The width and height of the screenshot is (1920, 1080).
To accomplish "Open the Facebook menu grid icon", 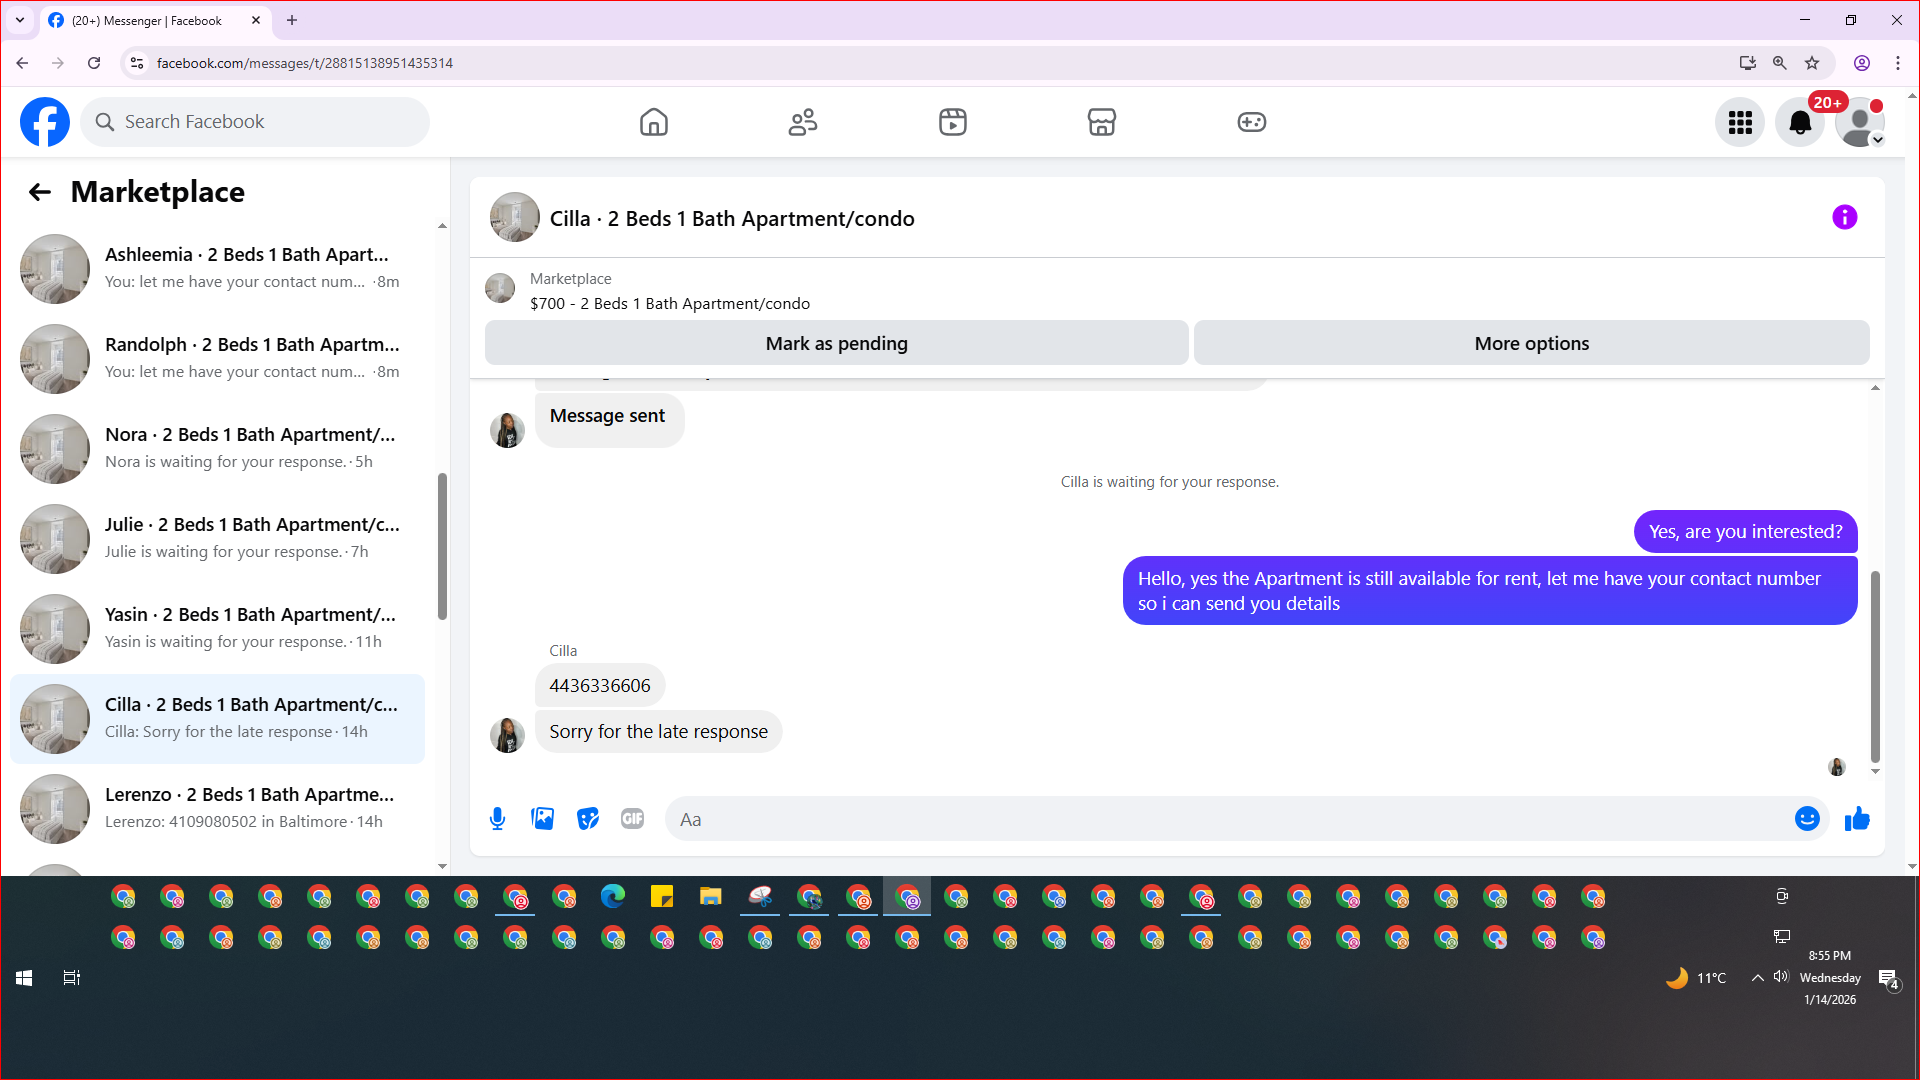I will tap(1740, 122).
